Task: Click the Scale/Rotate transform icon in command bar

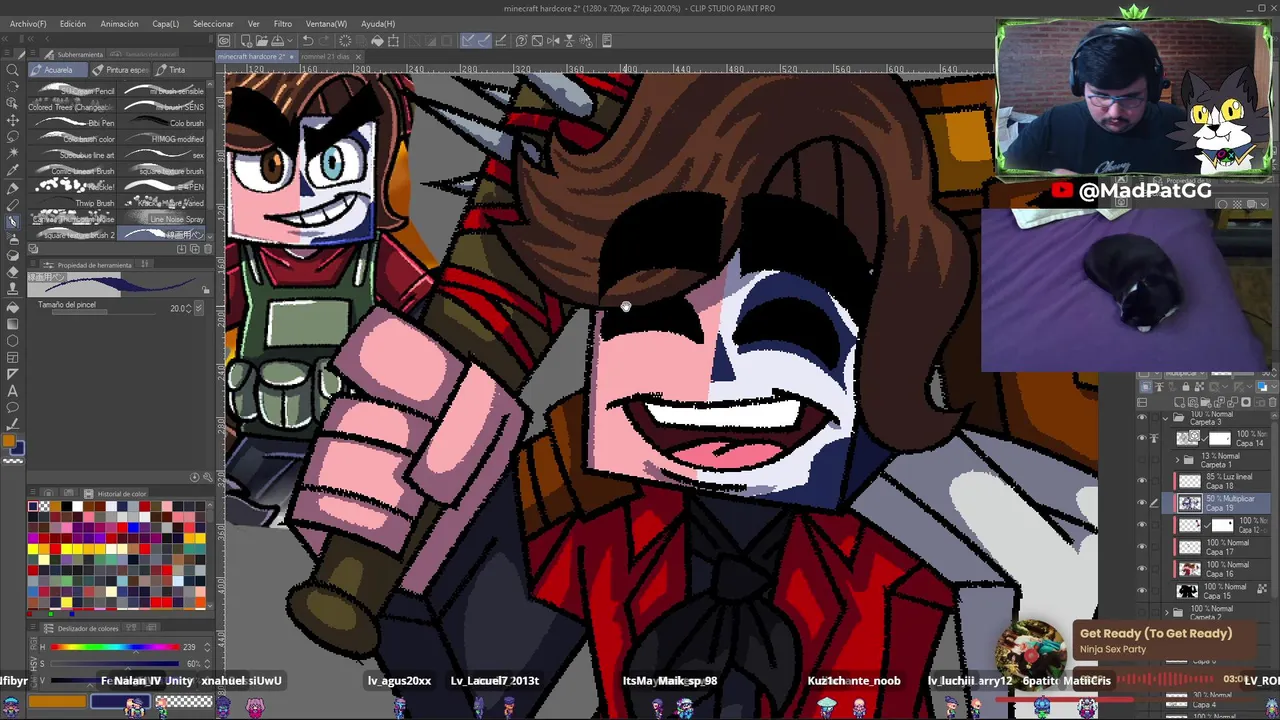Action: tap(393, 41)
